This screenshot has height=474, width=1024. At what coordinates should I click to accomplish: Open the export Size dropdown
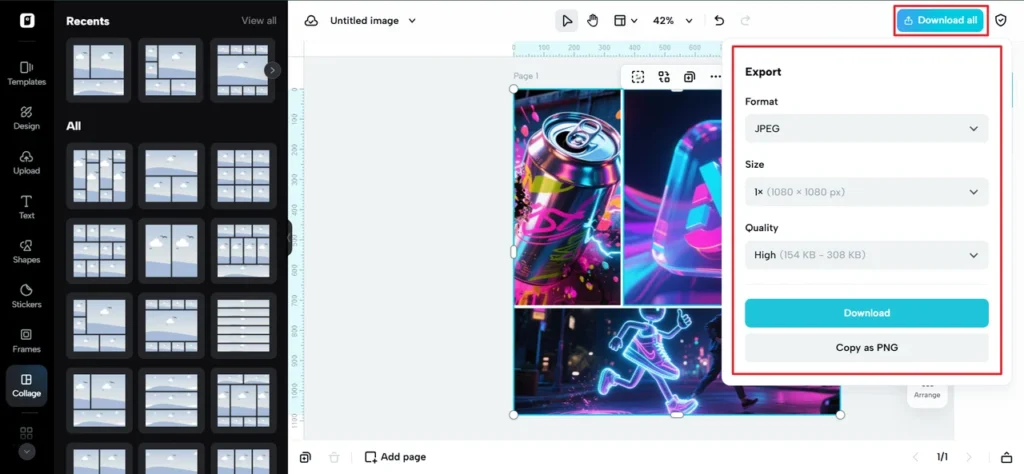[x=867, y=192]
